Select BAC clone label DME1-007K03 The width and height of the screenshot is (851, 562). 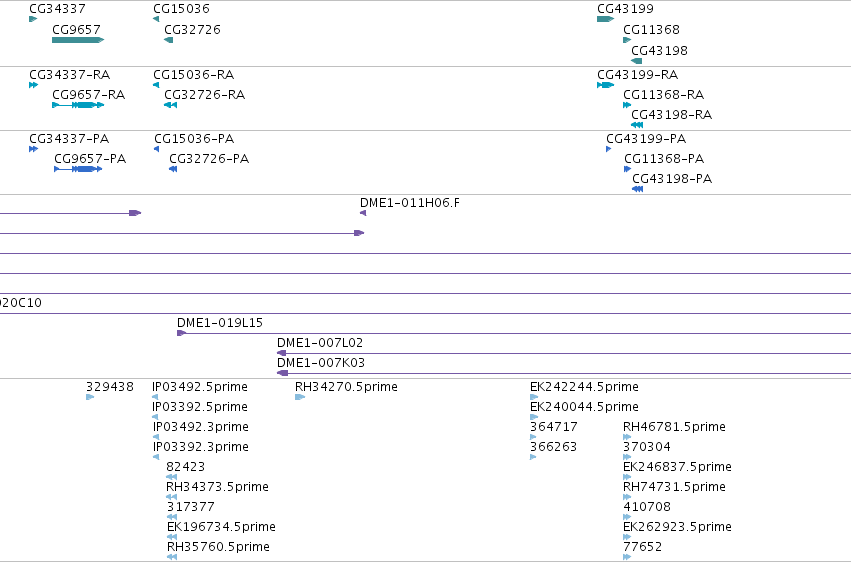pyautogui.click(x=321, y=363)
